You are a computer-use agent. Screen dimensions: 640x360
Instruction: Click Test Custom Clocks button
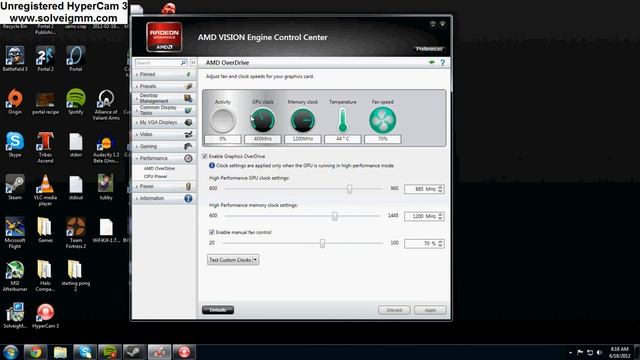pos(230,260)
